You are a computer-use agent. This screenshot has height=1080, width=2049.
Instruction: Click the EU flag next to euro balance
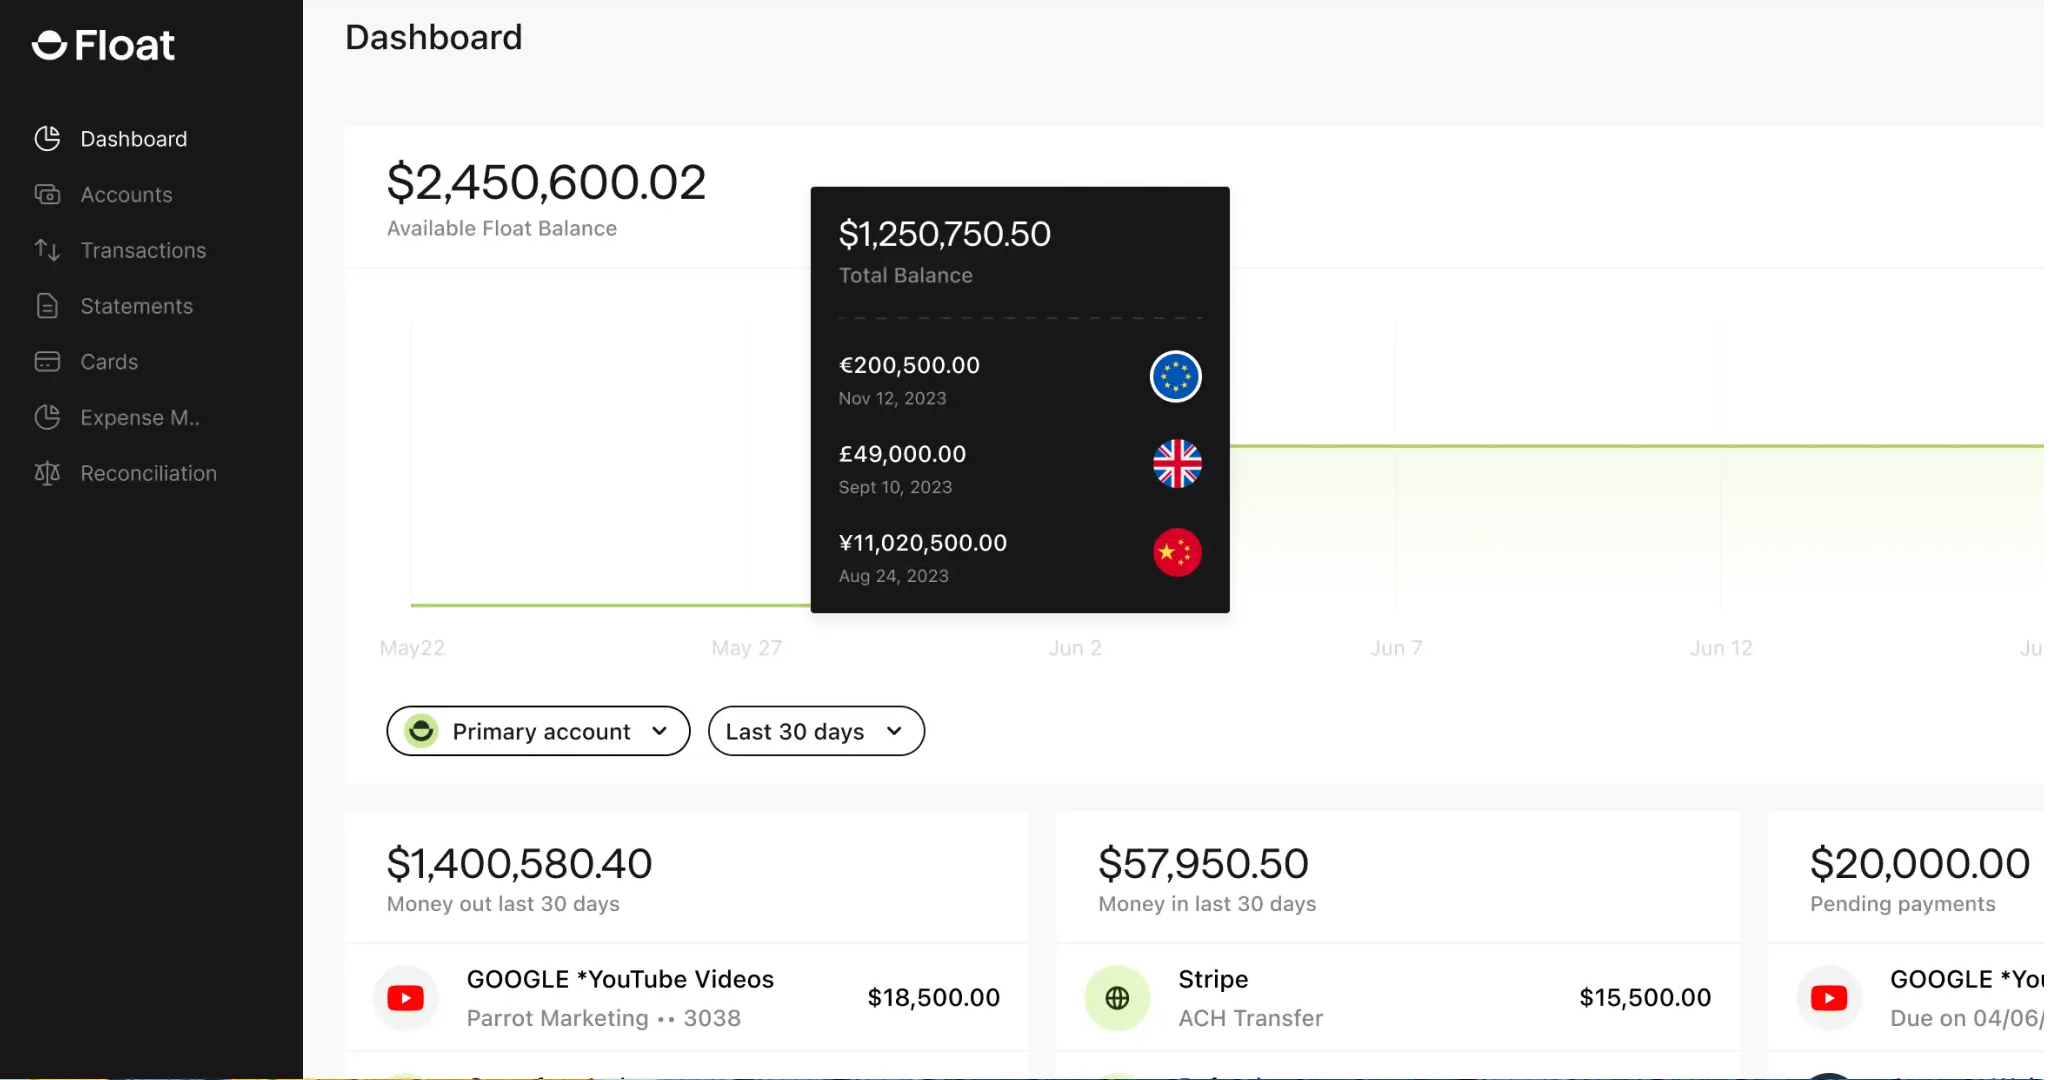point(1176,376)
